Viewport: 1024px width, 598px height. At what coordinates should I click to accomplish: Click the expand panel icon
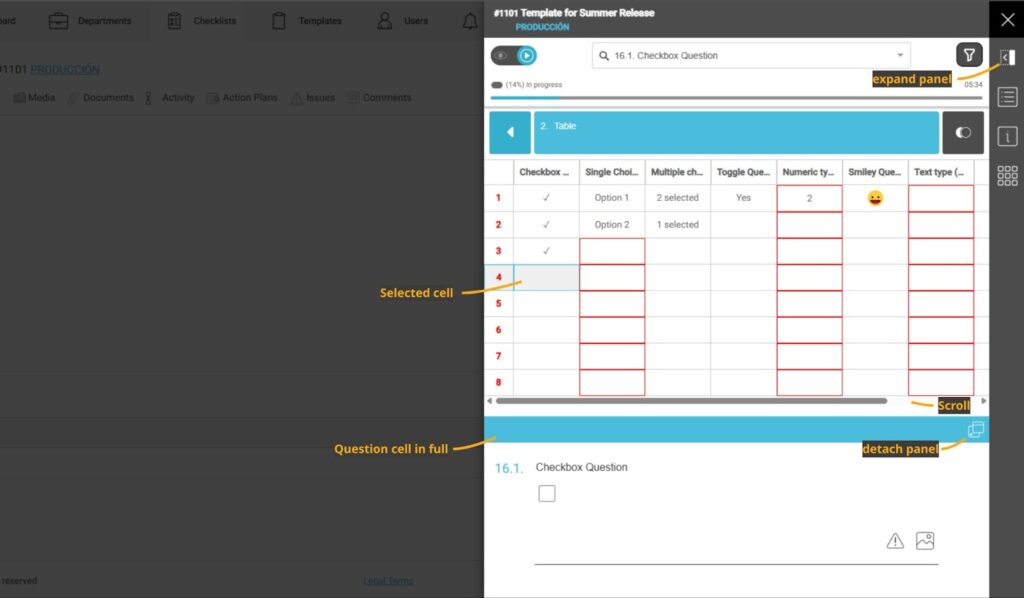tap(1007, 58)
